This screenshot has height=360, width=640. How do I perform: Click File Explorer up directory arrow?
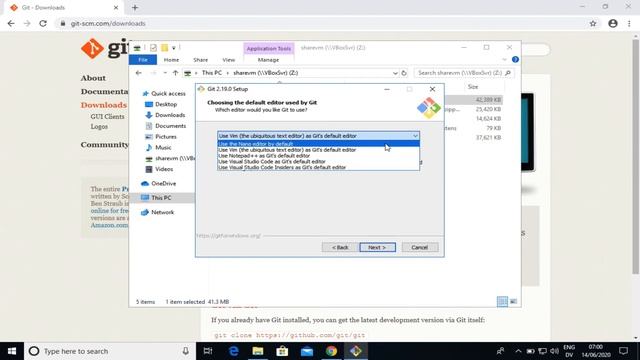(175, 73)
